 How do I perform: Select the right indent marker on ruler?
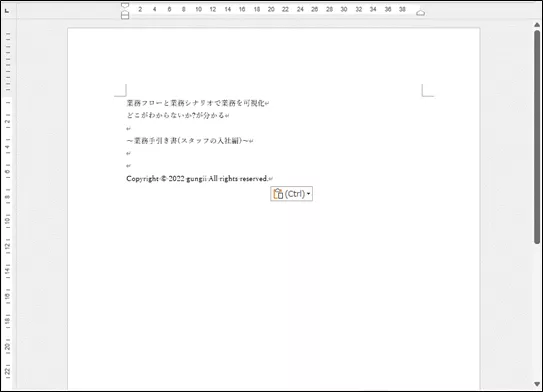tap(420, 13)
